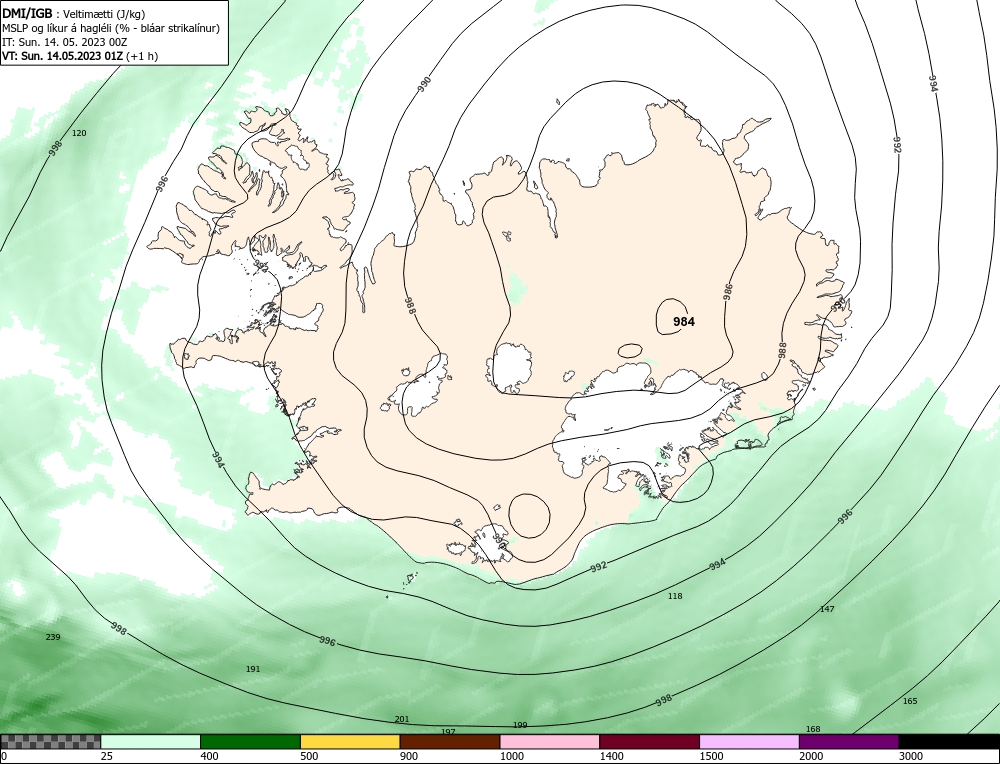Image resolution: width=1000 pixels, height=764 pixels.
Task: Click the "IT: Sun. 14. 05. 2023 00Z" line
Action: coord(64,42)
